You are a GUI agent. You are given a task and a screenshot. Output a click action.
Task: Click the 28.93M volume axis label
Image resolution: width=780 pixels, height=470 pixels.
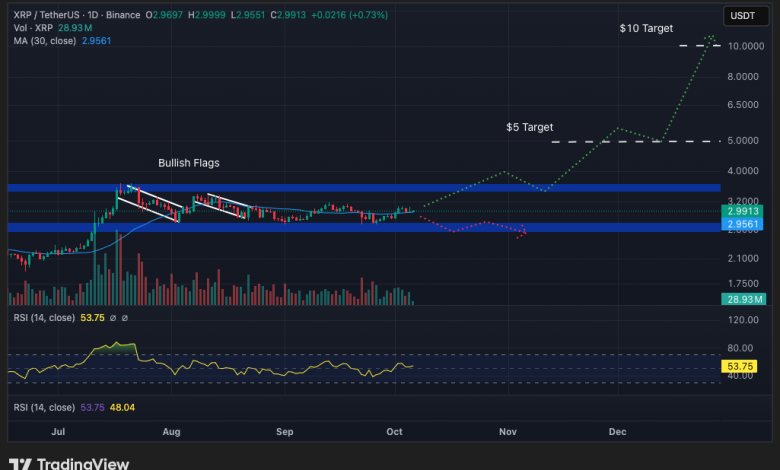point(745,300)
